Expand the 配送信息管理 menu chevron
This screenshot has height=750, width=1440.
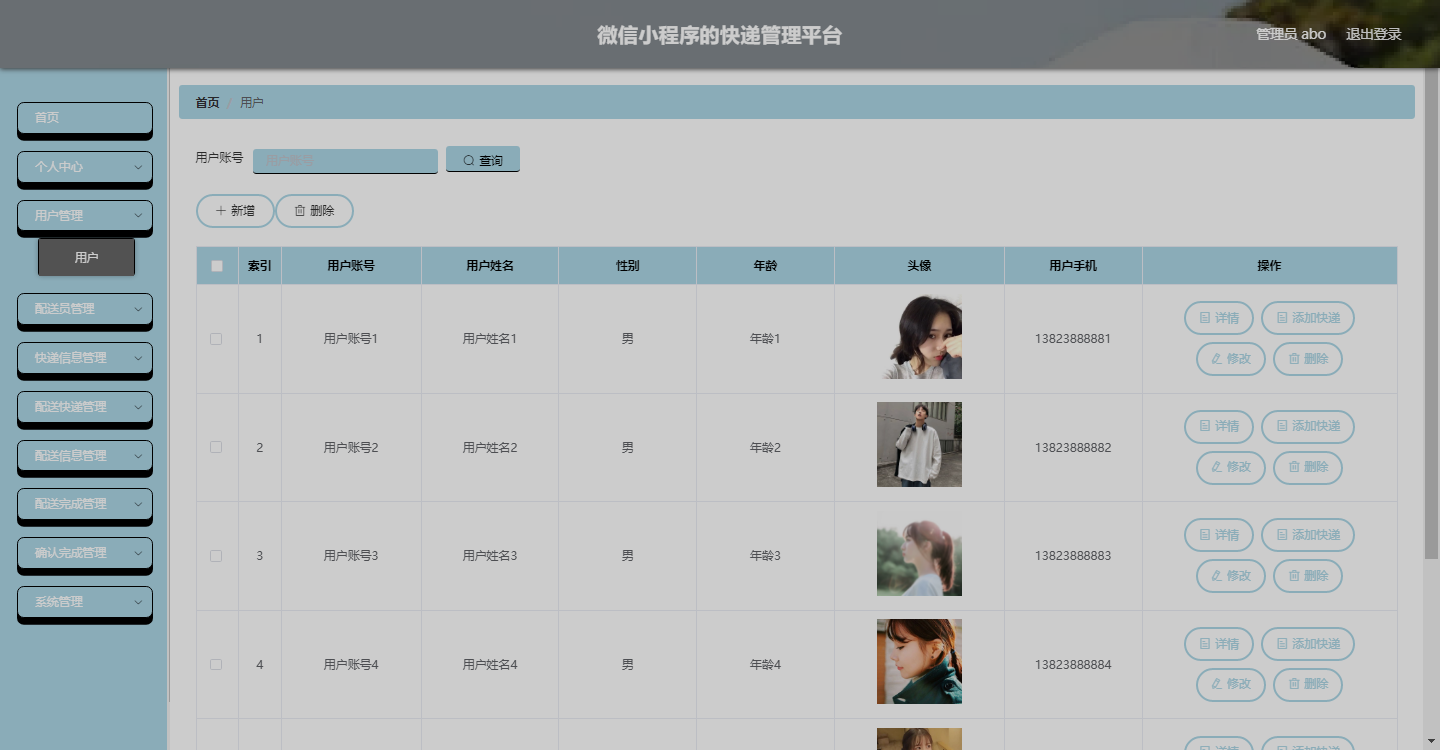point(138,455)
